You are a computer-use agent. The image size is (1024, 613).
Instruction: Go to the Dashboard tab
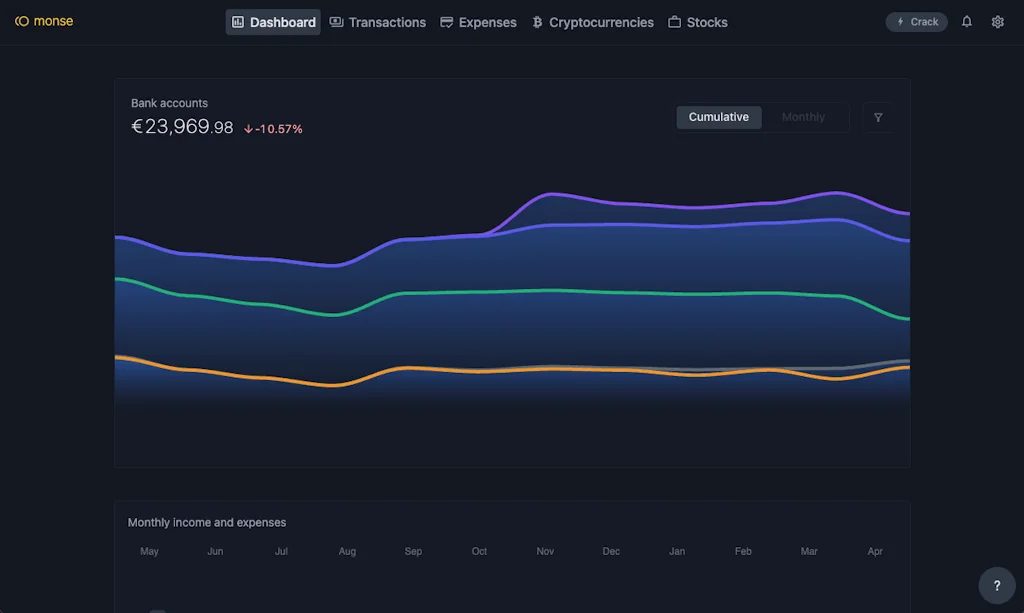pos(273,22)
